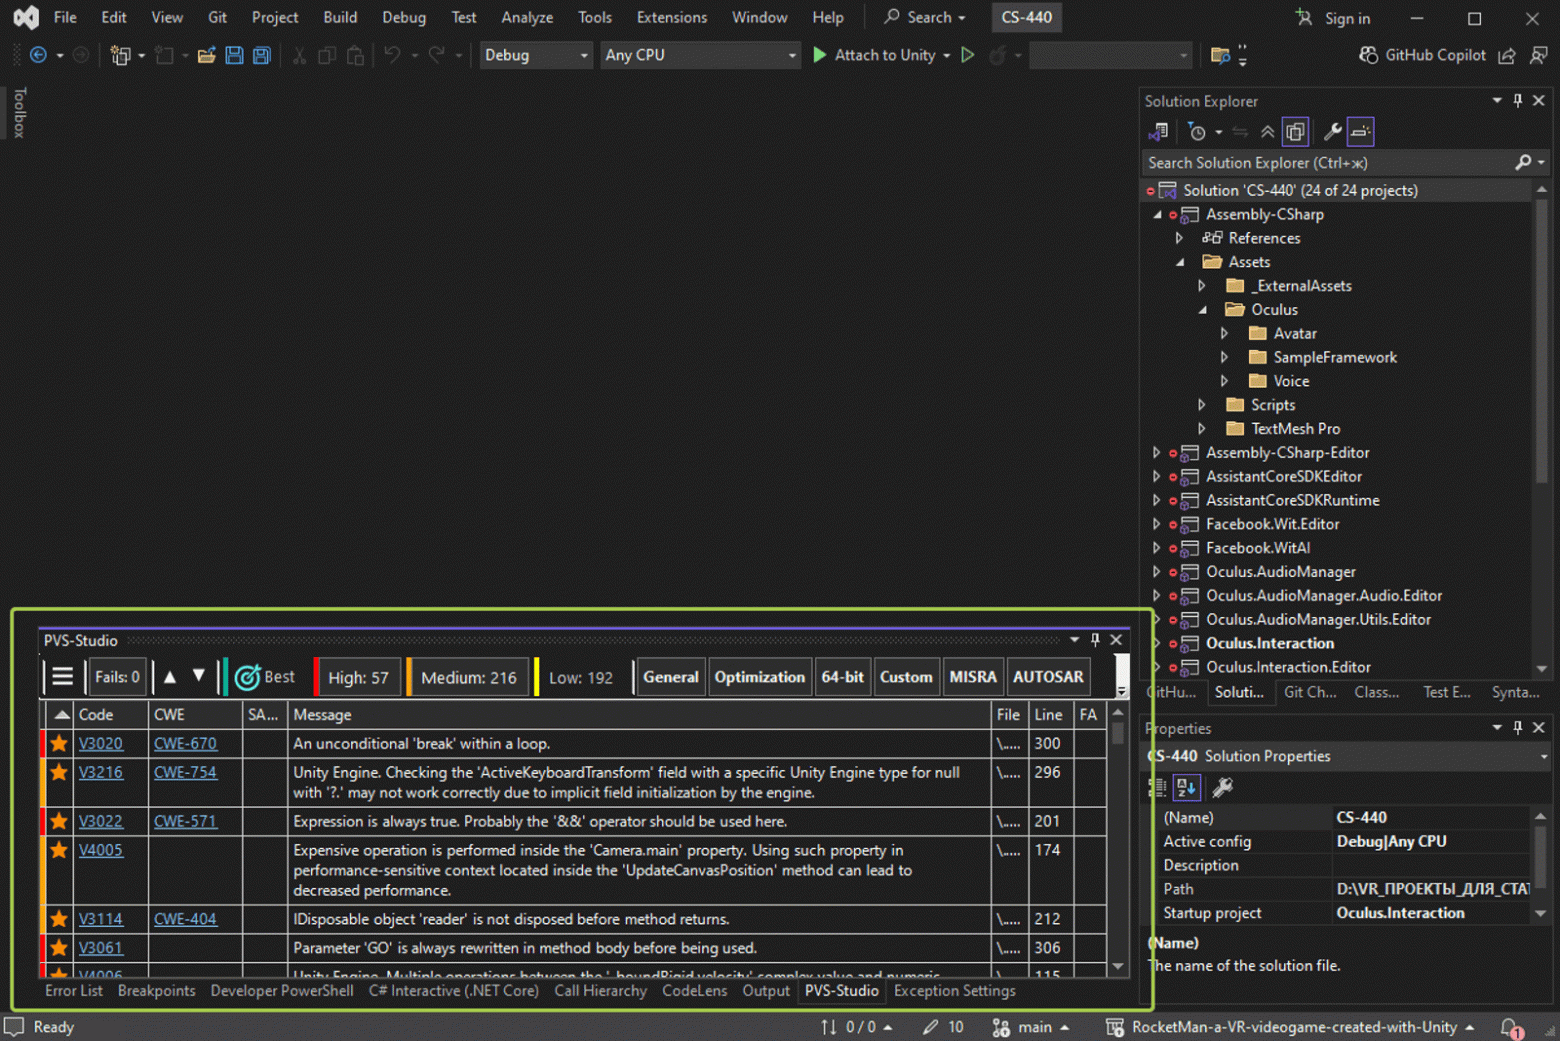Viewport: 1560px width, 1041px height.
Task: Open the Extensions menu
Action: tap(671, 18)
